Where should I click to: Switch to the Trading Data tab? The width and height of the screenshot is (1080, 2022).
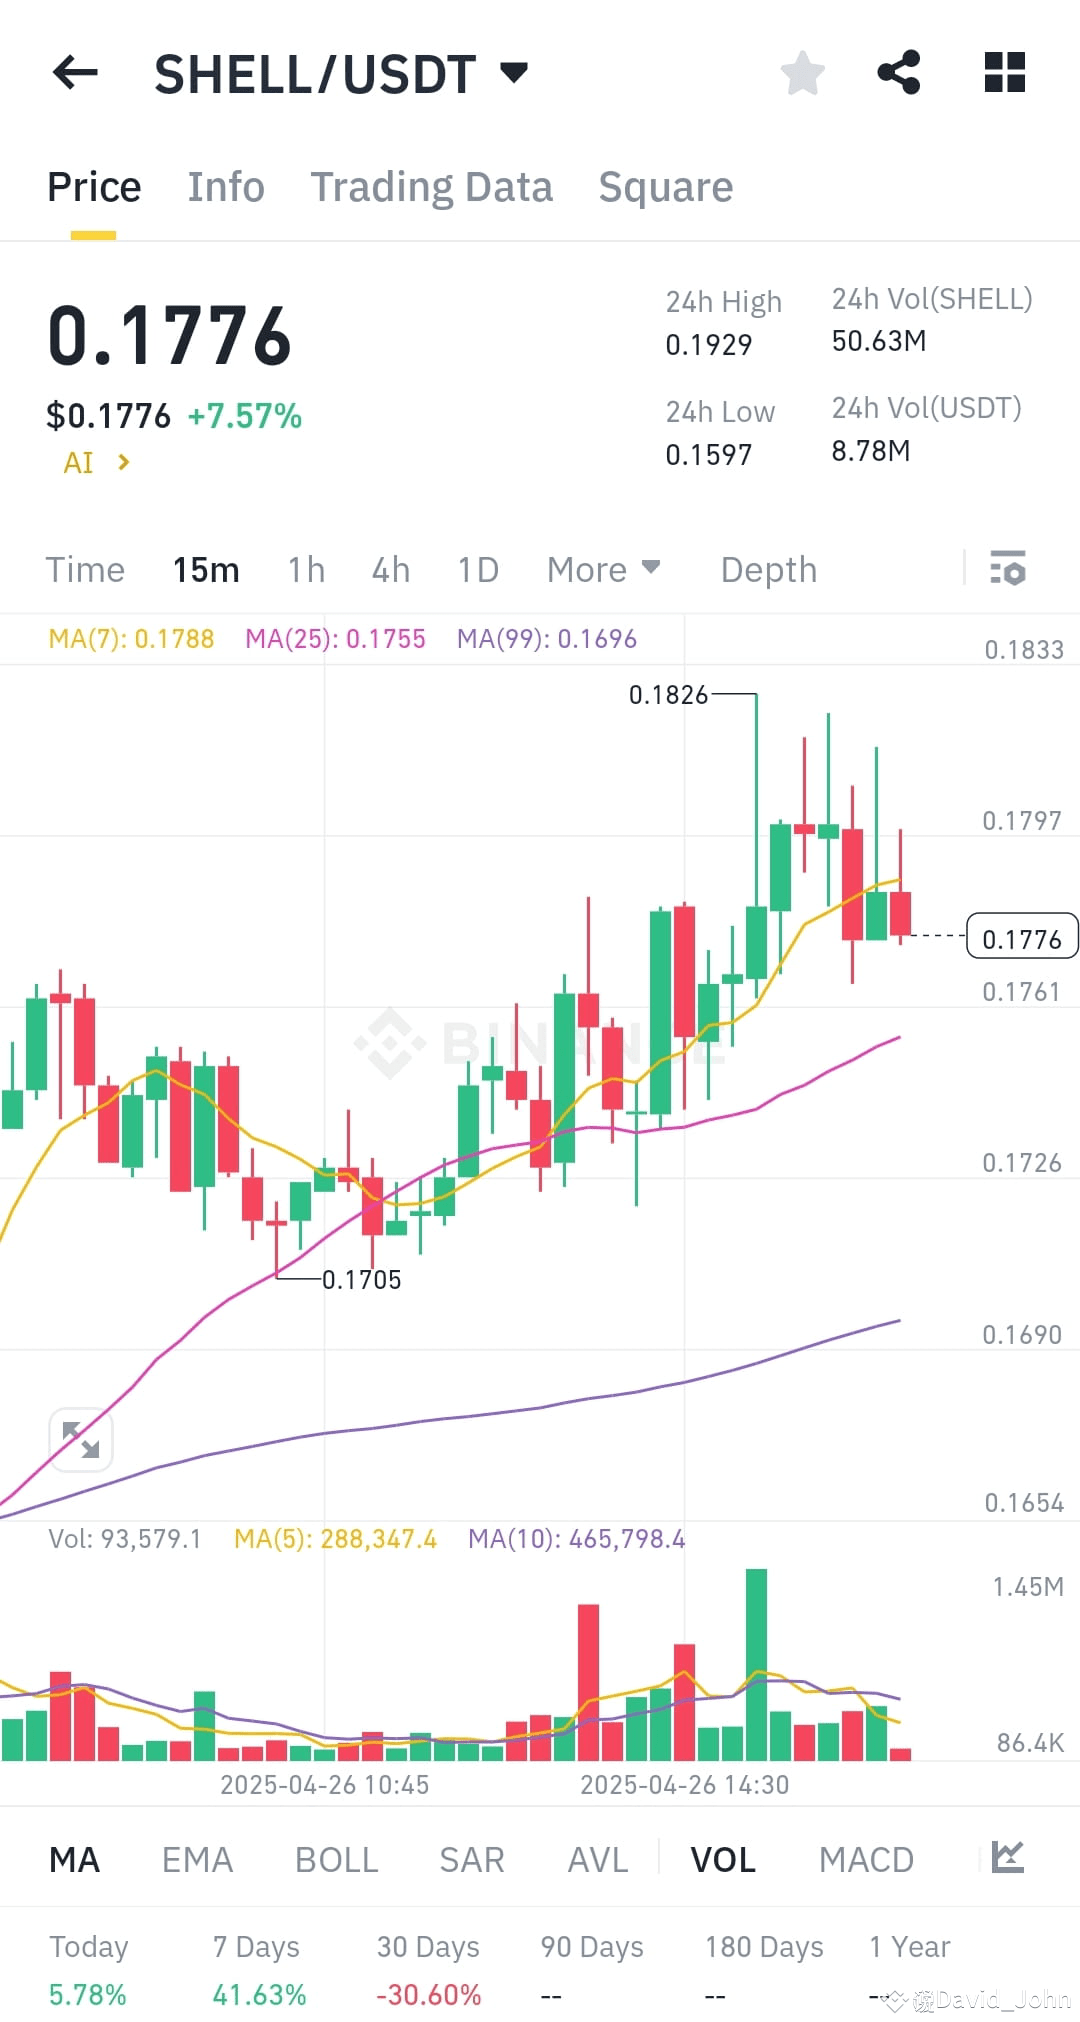(431, 187)
